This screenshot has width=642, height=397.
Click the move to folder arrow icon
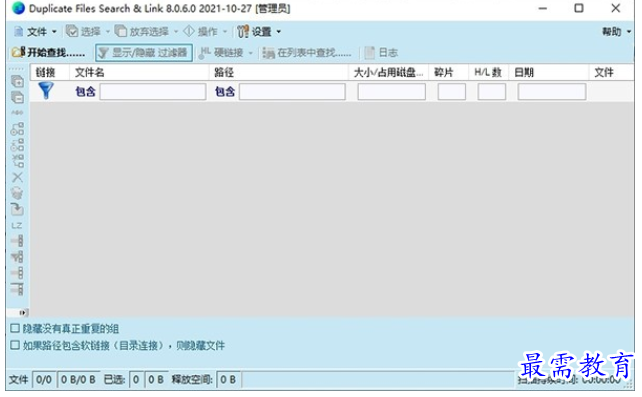tap(17, 209)
